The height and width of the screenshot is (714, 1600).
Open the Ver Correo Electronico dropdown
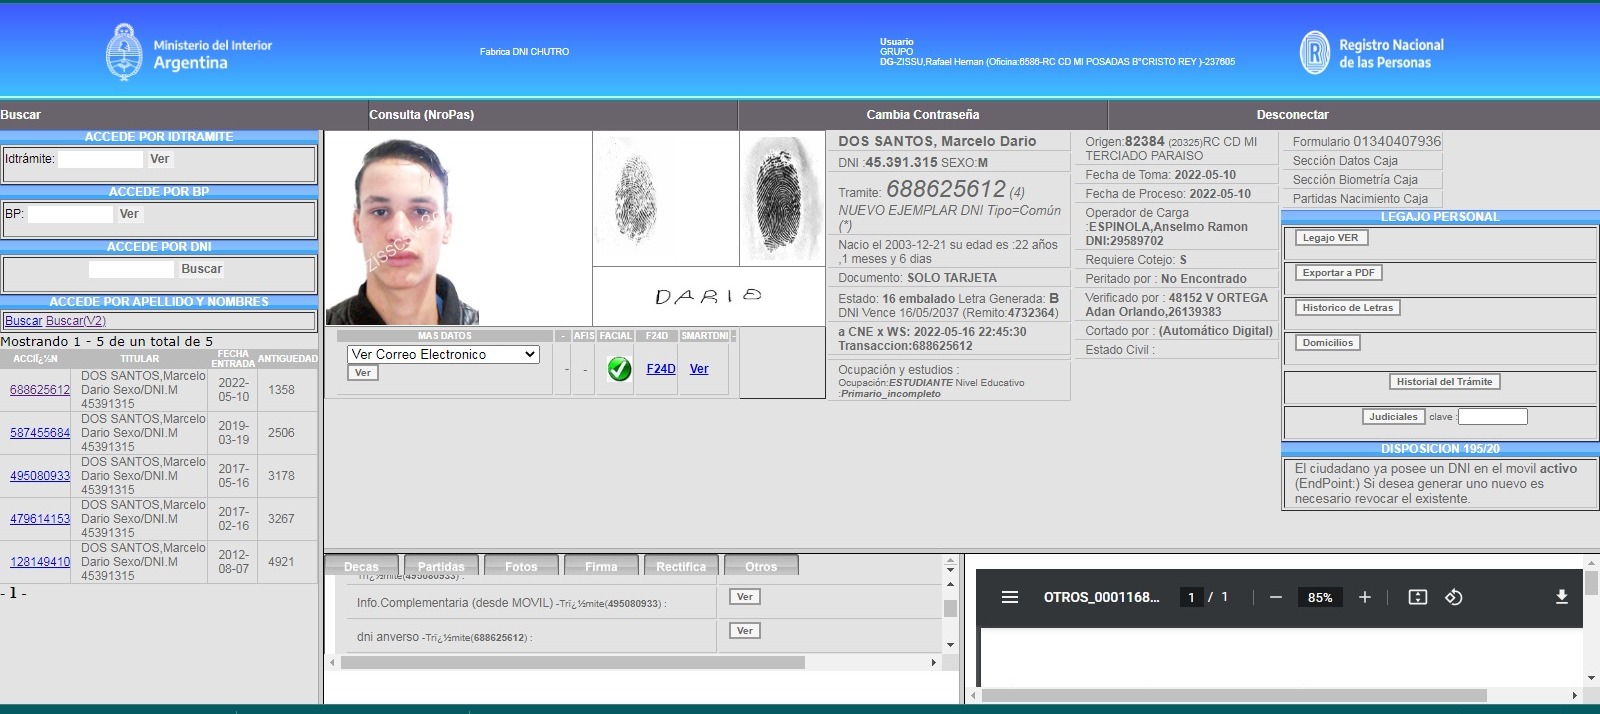(x=443, y=354)
